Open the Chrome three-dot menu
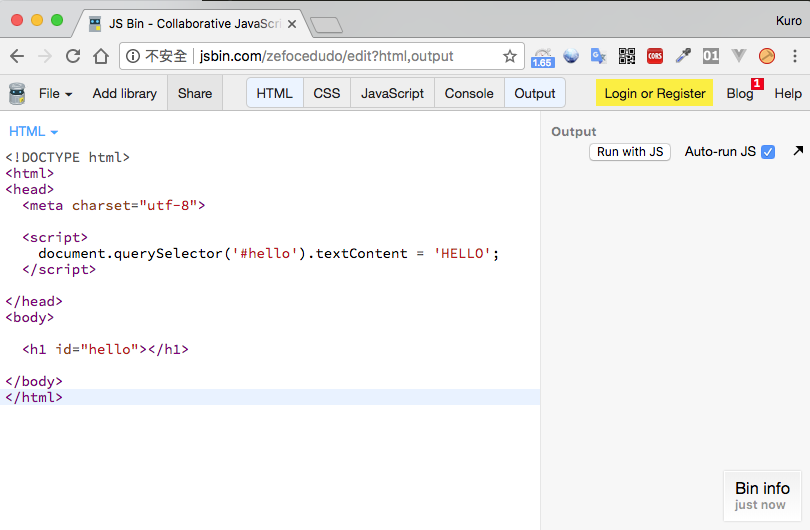The height and width of the screenshot is (530, 810). point(795,56)
